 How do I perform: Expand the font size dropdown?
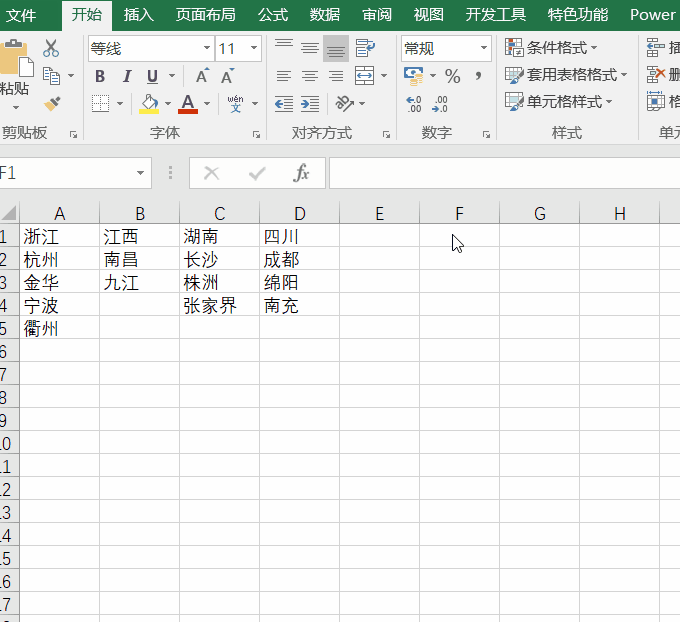coord(254,49)
